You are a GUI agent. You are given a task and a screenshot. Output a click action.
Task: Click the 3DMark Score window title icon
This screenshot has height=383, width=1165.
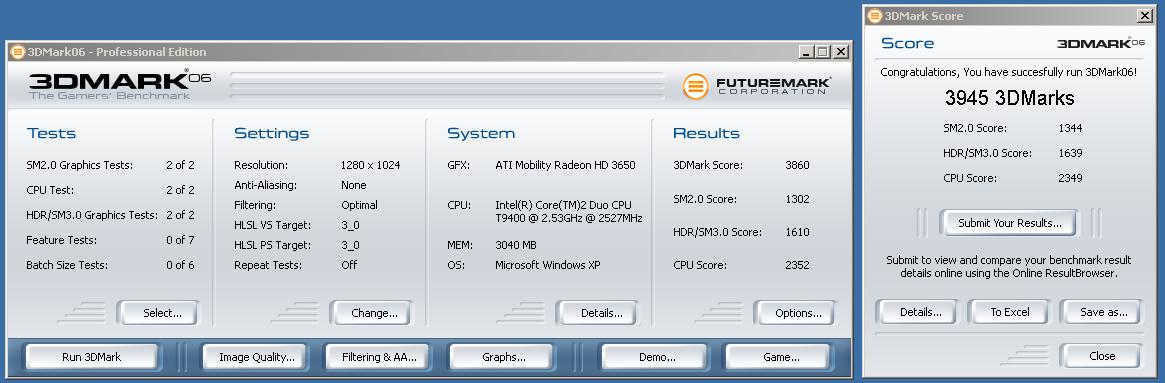(x=874, y=16)
